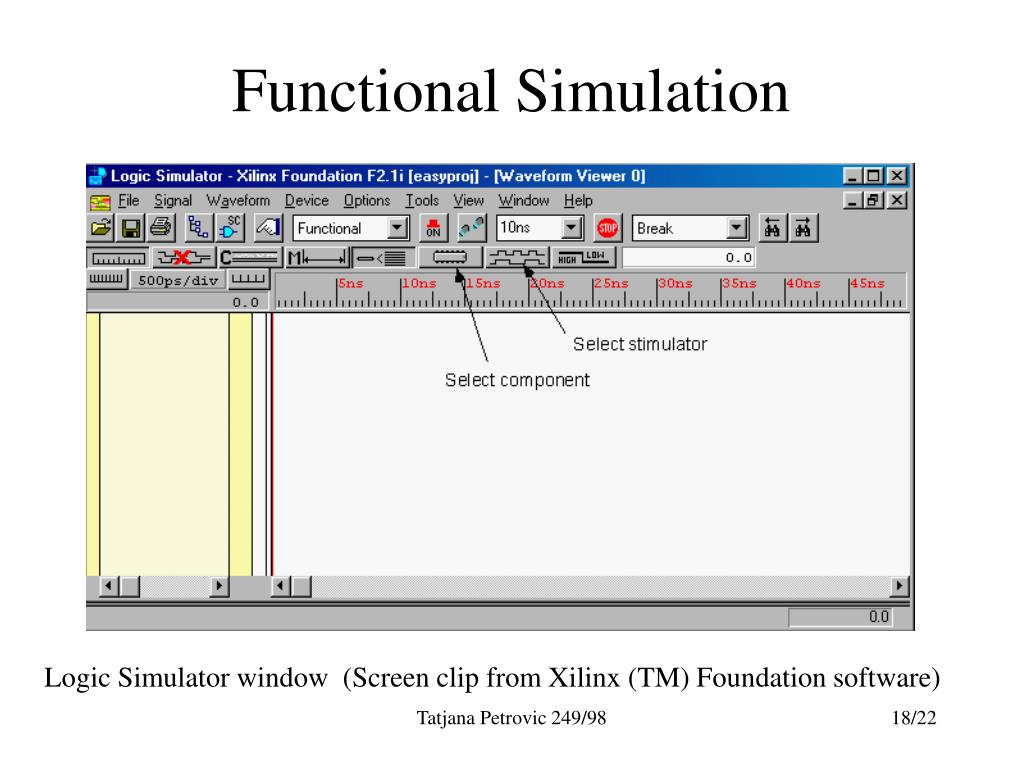This screenshot has height=768, width=1024.
Task: Open the hierarchy tree toolbar icon
Action: coord(198,228)
